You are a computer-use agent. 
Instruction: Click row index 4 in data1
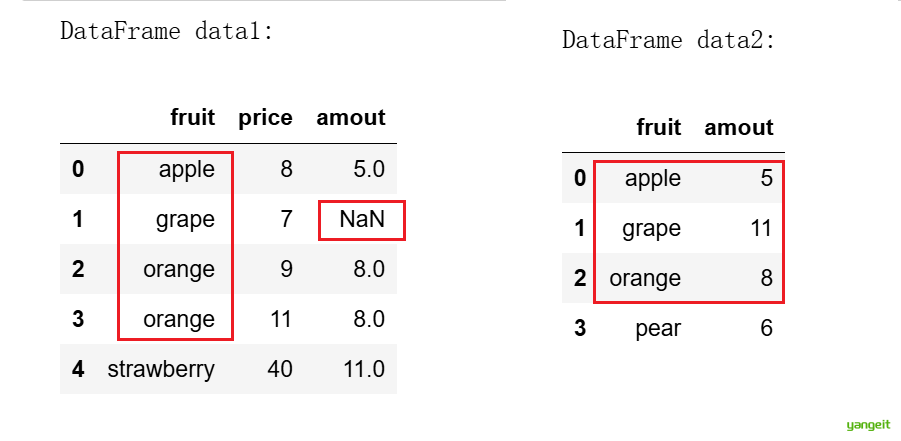pyautogui.click(x=78, y=369)
